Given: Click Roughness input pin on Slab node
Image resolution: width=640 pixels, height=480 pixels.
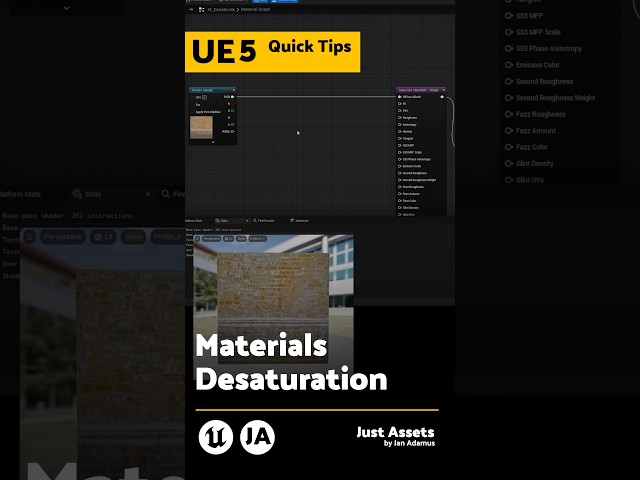Looking at the screenshot, I should click(x=400, y=118).
